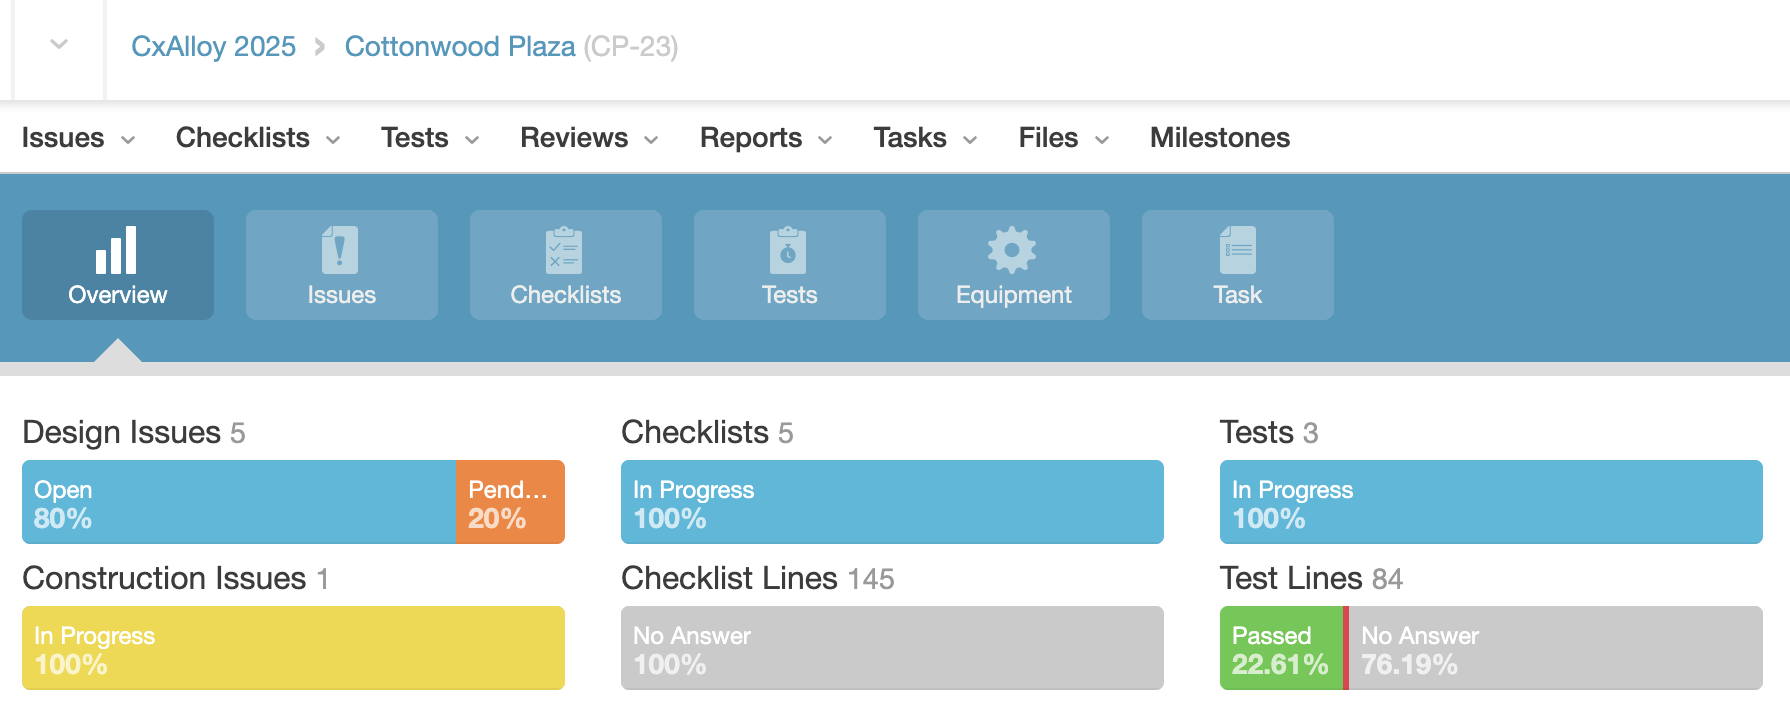Viewport: 1790px width, 716px height.
Task: Open the Issues dropdown menu
Action: click(x=78, y=138)
